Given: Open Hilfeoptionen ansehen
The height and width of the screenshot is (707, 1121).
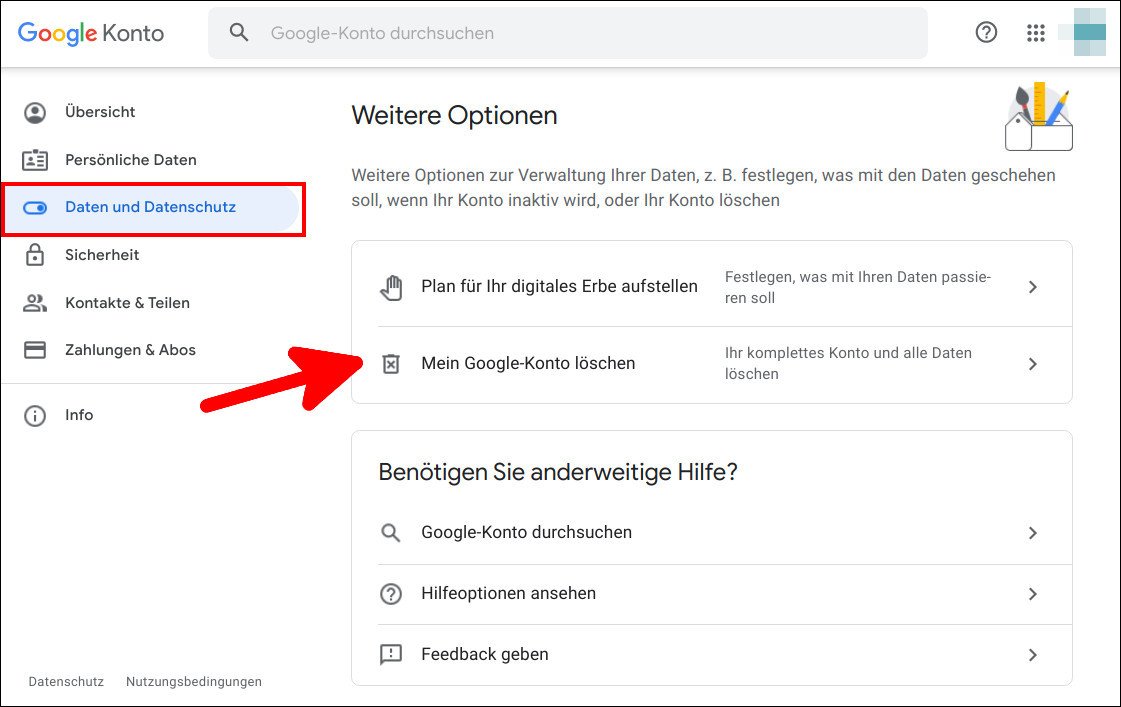Looking at the screenshot, I should 711,594.
